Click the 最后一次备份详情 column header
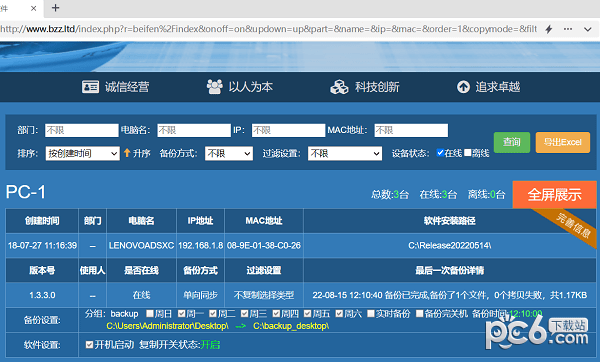600x362 pixels. [450, 271]
